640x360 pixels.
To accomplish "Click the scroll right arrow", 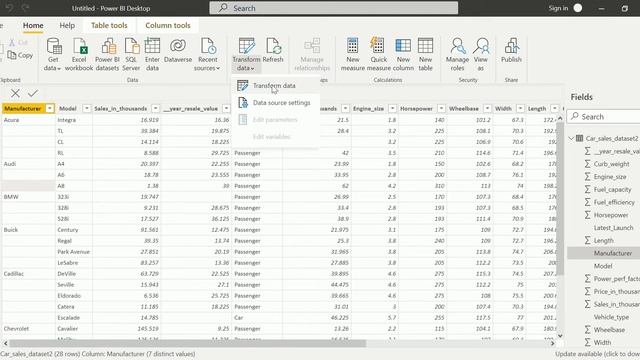I will [x=553, y=344].
